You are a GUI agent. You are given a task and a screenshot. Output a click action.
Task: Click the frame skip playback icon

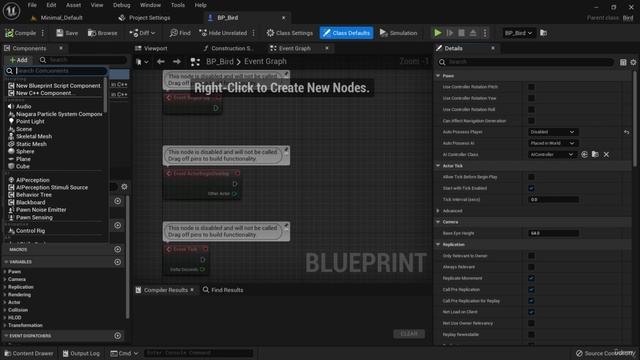[x=450, y=33]
